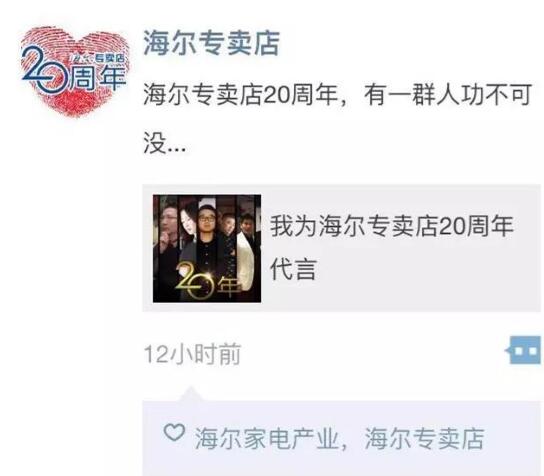
Task: Open the 海尔家电产业 liker profile
Action: (267, 438)
